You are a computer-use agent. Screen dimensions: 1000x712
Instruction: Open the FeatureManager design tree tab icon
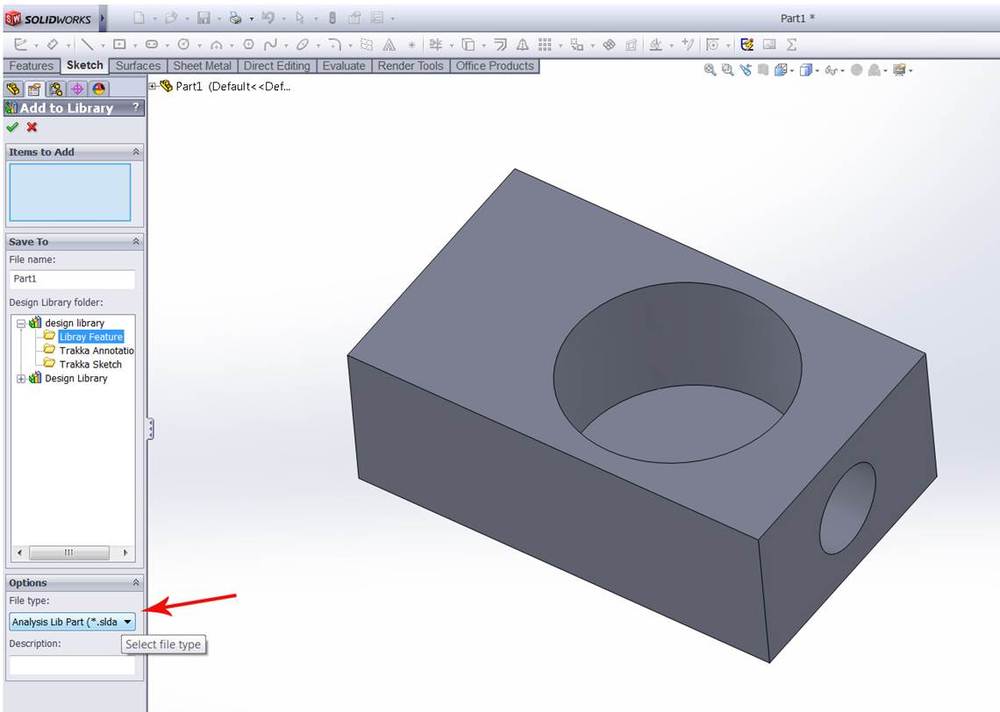[x=14, y=89]
